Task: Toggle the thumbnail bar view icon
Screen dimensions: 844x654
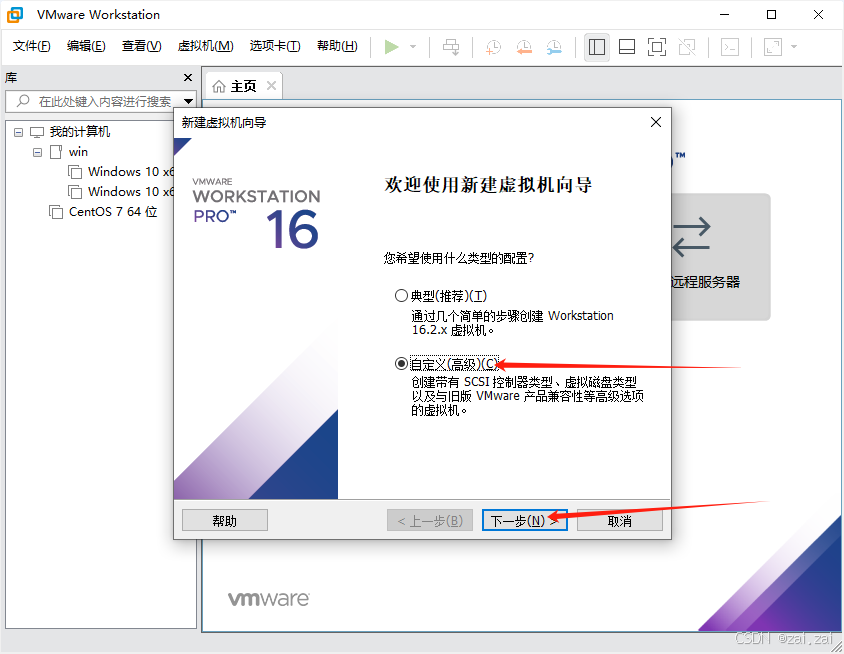Action: tap(627, 47)
